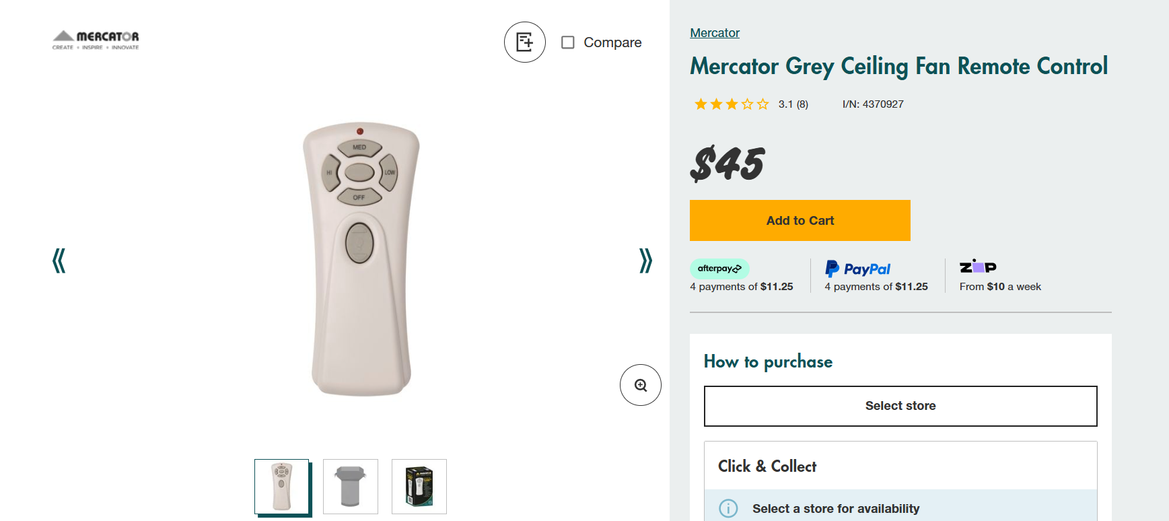Viewport: 1169px width, 521px height.
Task: Show next product image
Action: coord(645,261)
